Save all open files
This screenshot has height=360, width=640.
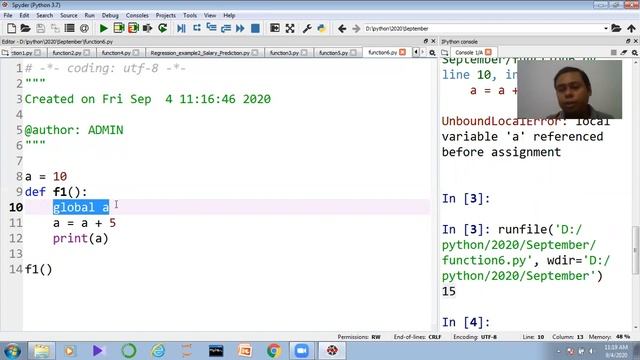pos(55,28)
